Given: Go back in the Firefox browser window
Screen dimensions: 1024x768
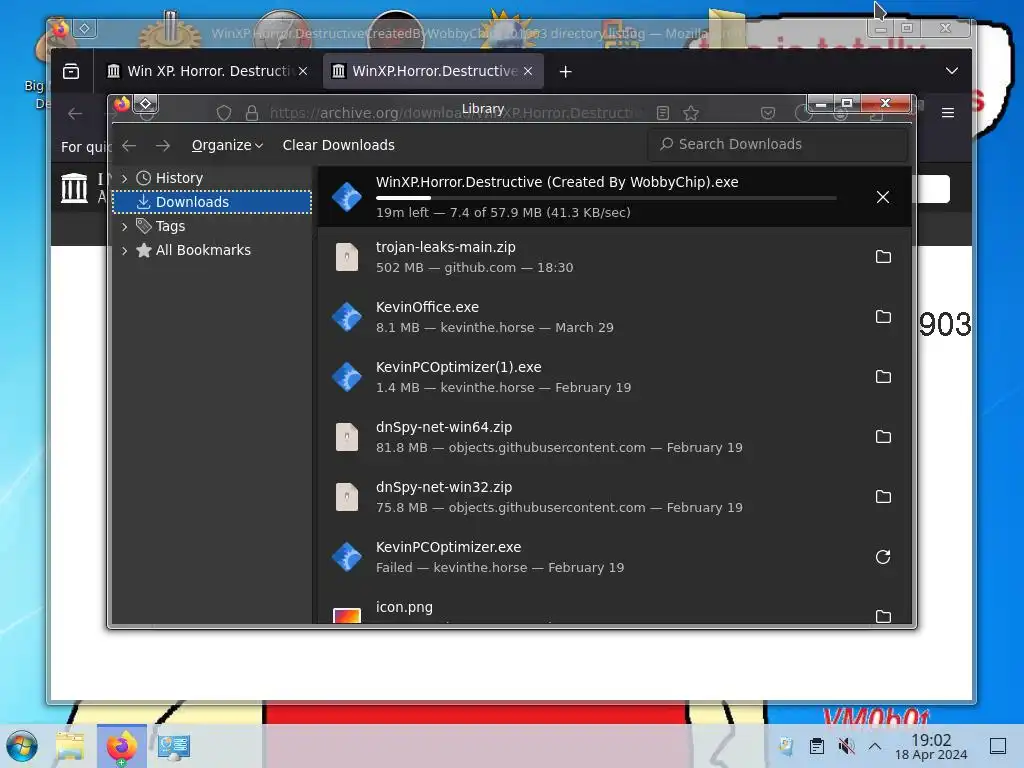Looking at the screenshot, I should 75,114.
